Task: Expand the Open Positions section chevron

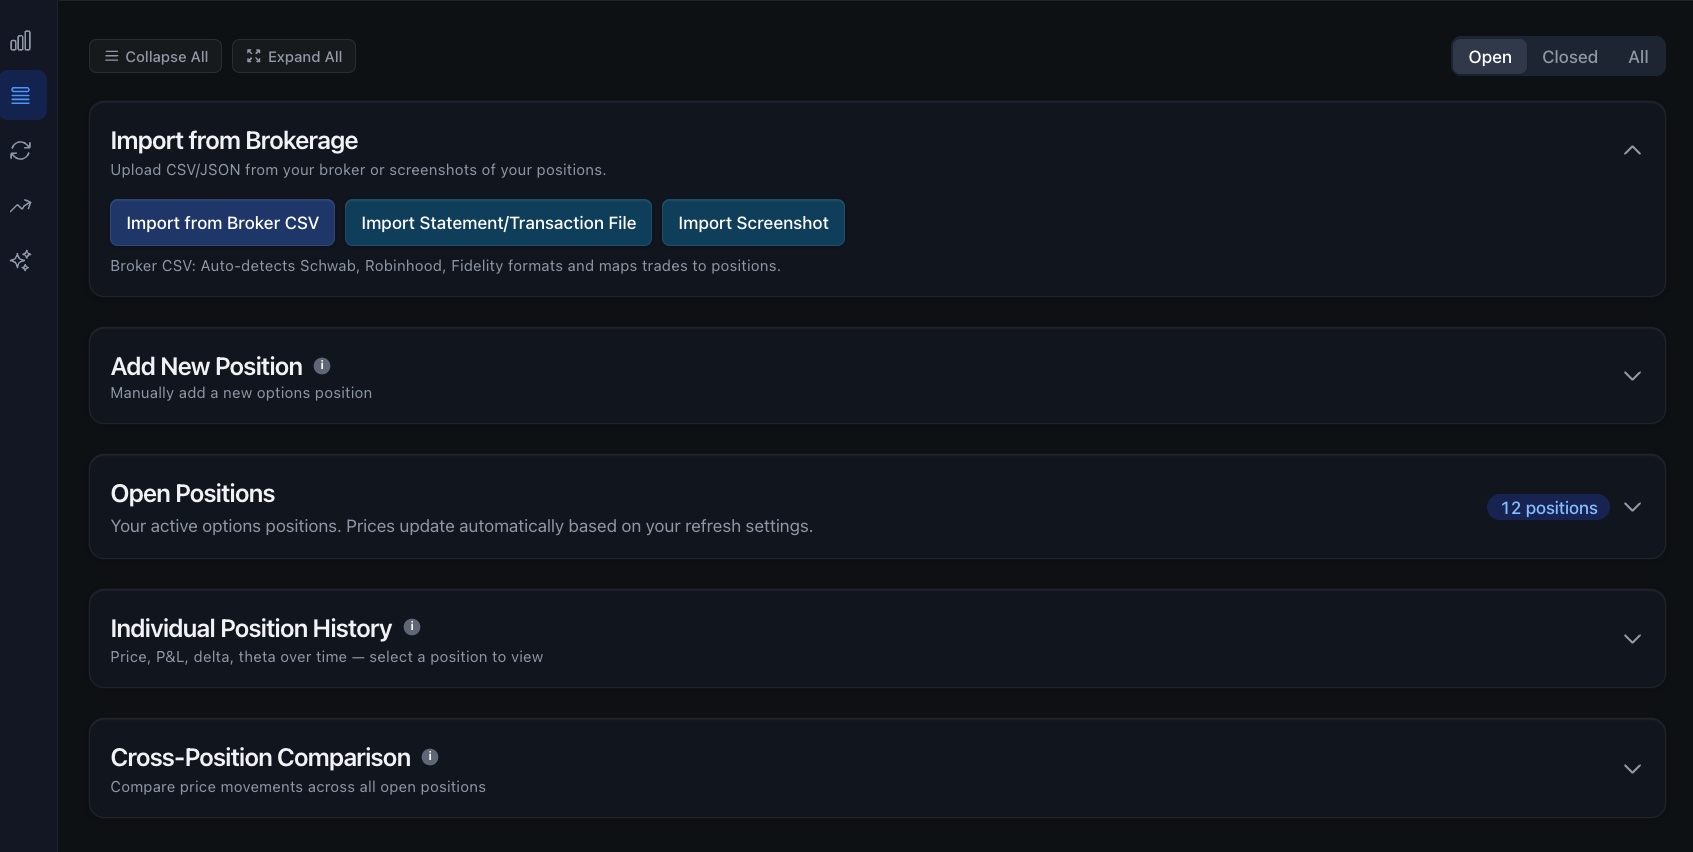Action: tap(1632, 507)
